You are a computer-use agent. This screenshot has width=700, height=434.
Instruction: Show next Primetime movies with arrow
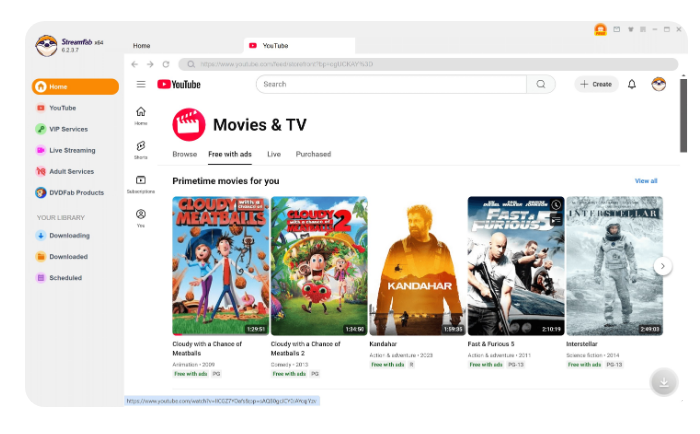tap(663, 266)
